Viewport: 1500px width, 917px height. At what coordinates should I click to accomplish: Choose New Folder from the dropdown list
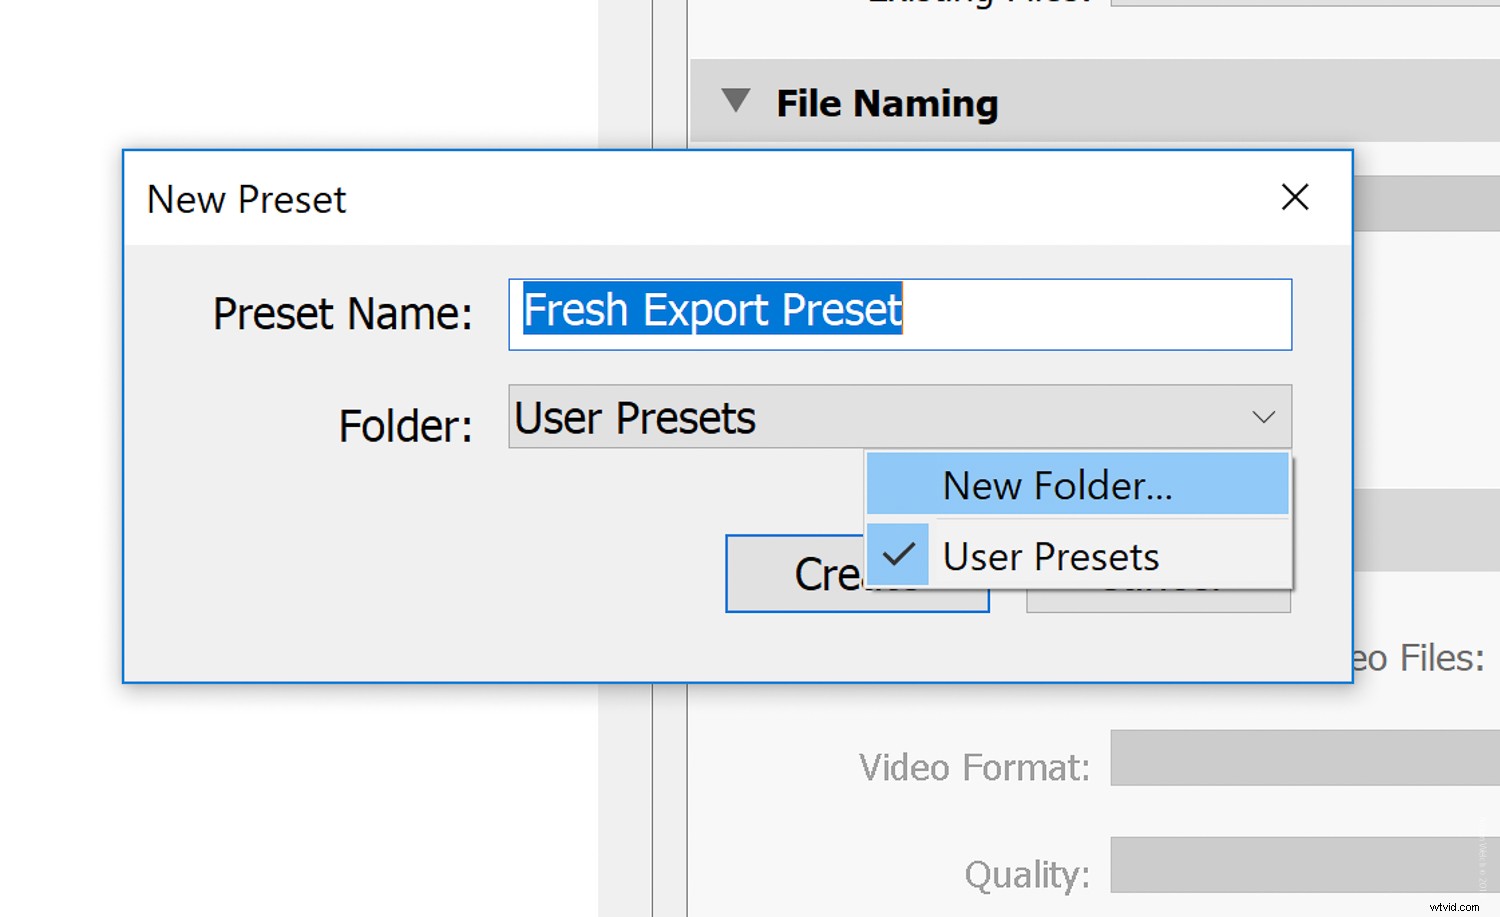click(1056, 485)
